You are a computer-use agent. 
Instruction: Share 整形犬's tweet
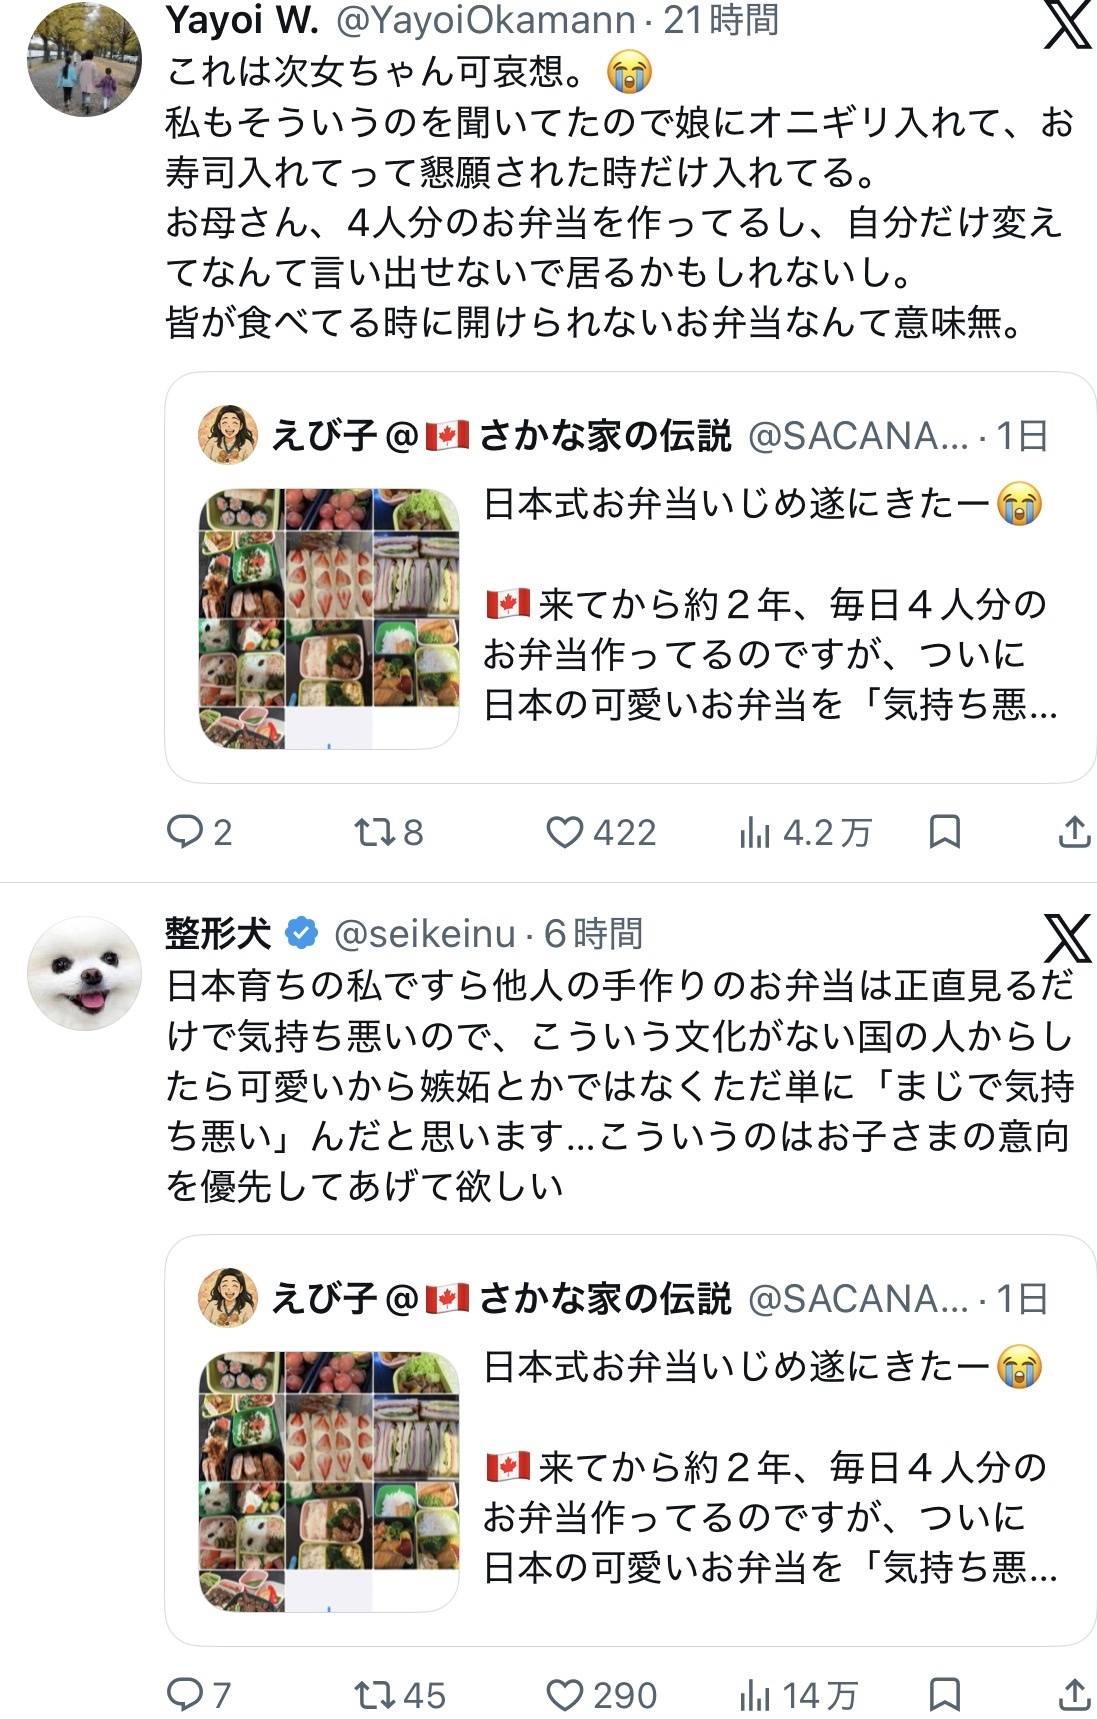[1074, 1694]
